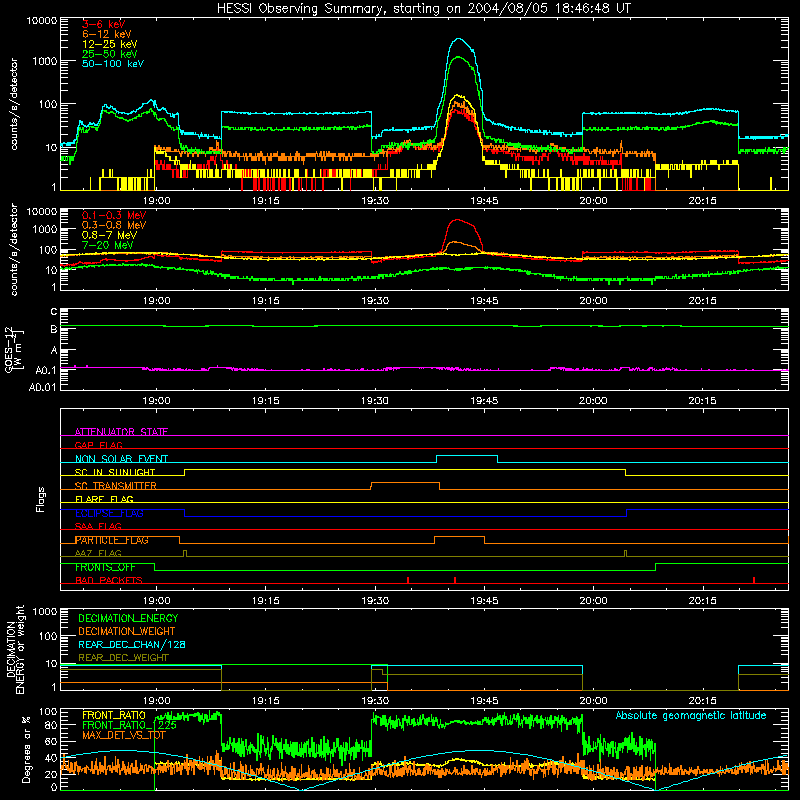The image size is (800, 800).
Task: Click the BAD_PACKETS red tick near 20:22
Action: 754,580
